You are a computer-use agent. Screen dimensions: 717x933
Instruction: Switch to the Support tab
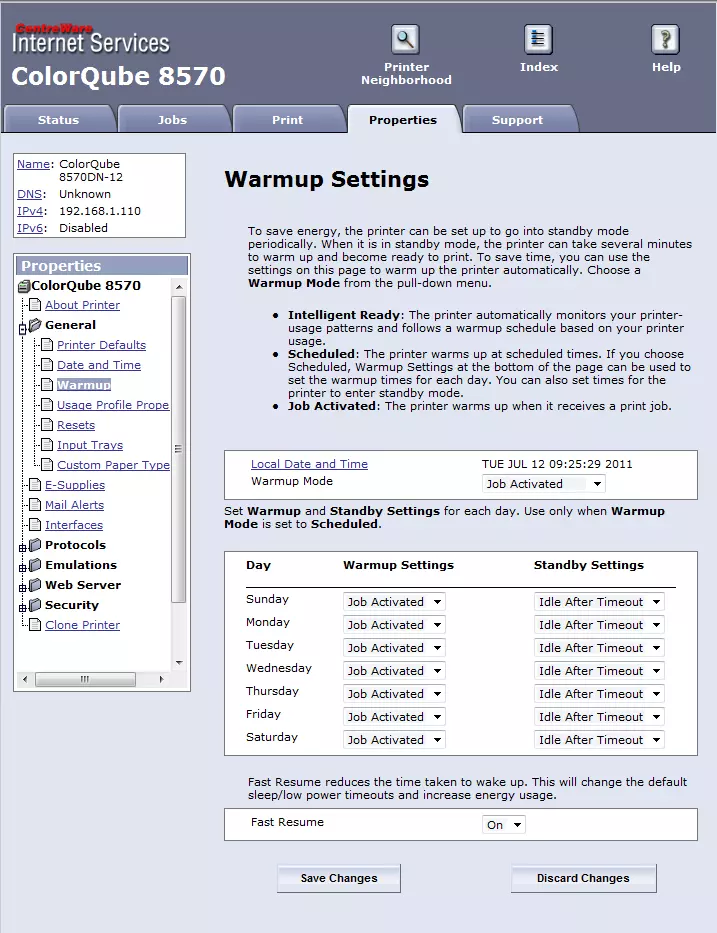(x=517, y=120)
